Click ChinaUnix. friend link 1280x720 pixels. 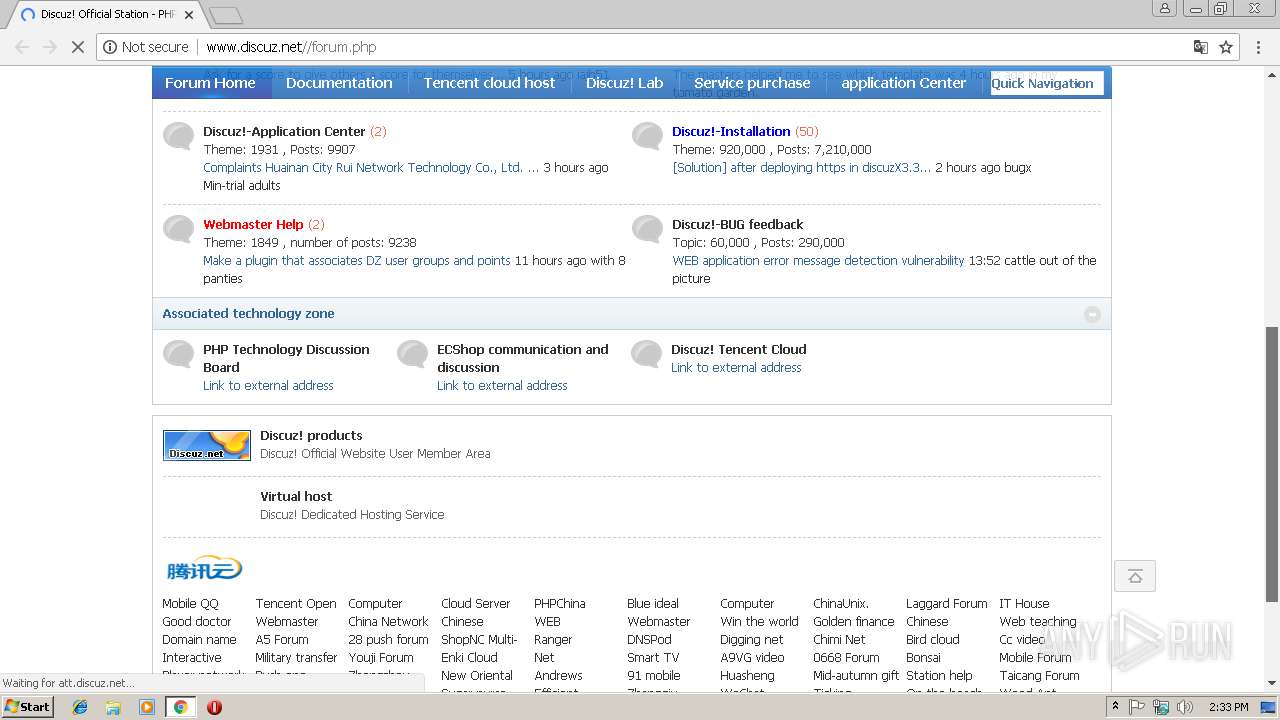pos(841,603)
